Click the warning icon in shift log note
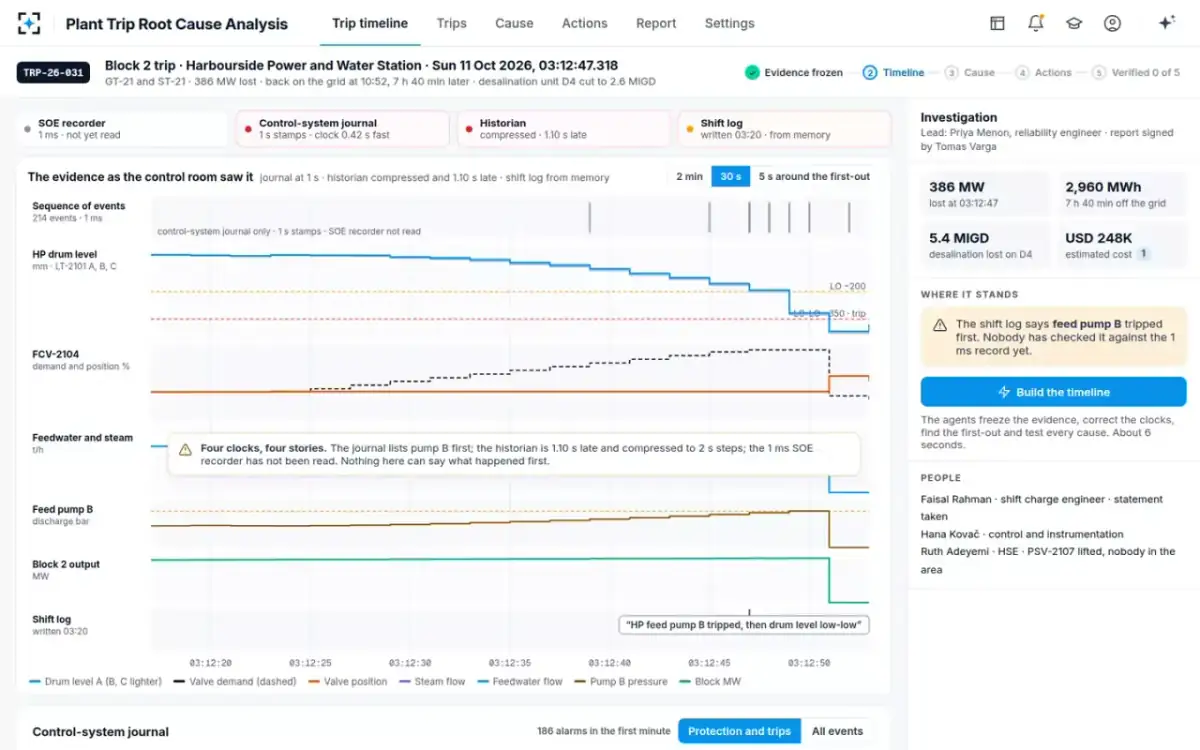This screenshot has height=750, width=1200. 940,325
